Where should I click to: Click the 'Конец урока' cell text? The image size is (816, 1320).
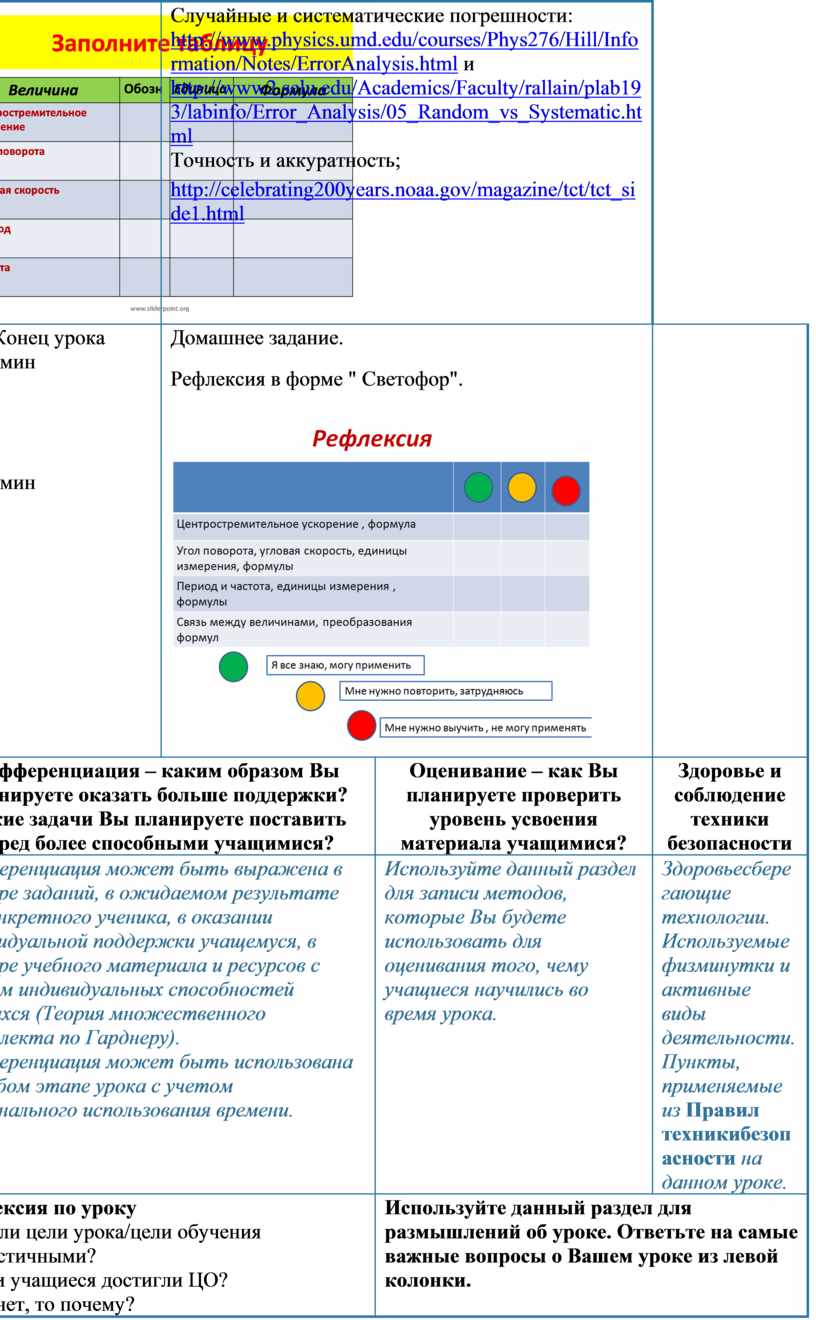[50, 338]
